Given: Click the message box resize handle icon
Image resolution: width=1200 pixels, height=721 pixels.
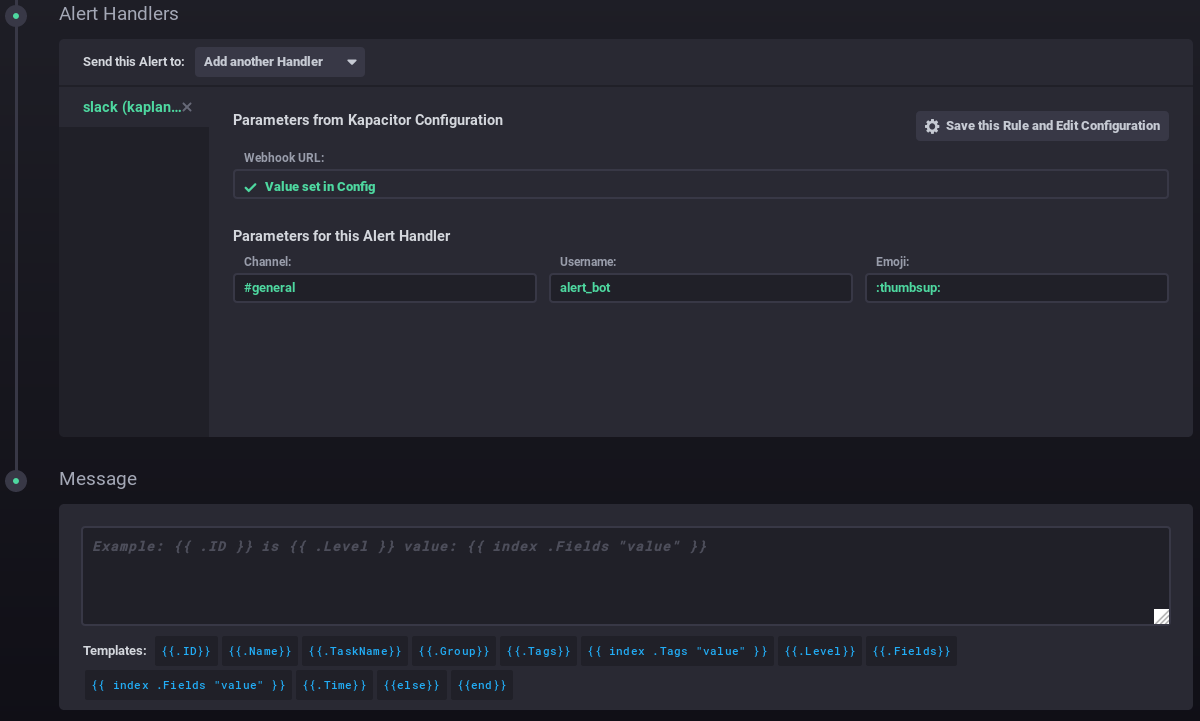Looking at the screenshot, I should pos(1161,616).
